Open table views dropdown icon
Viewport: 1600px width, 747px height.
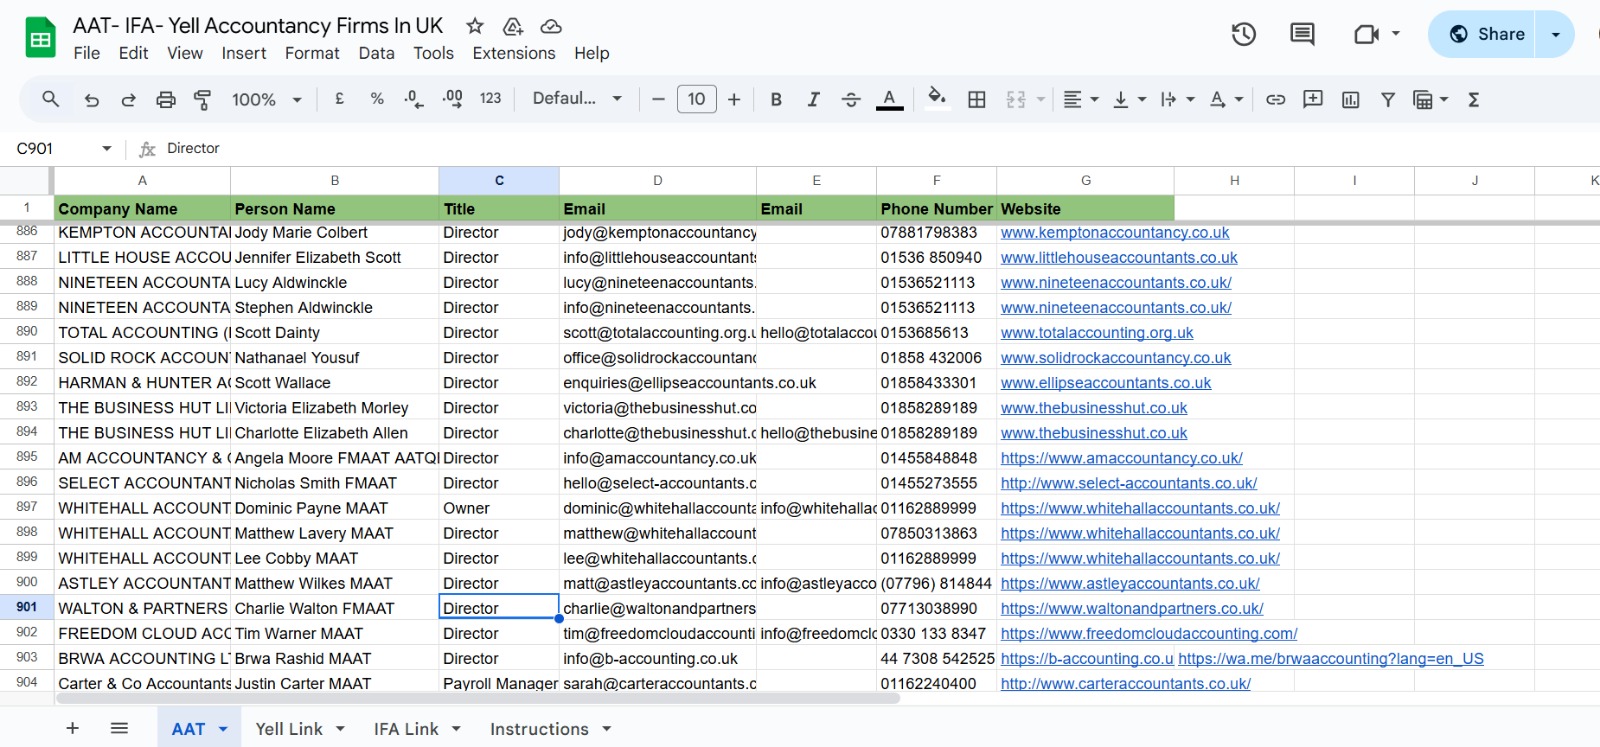1430,99
